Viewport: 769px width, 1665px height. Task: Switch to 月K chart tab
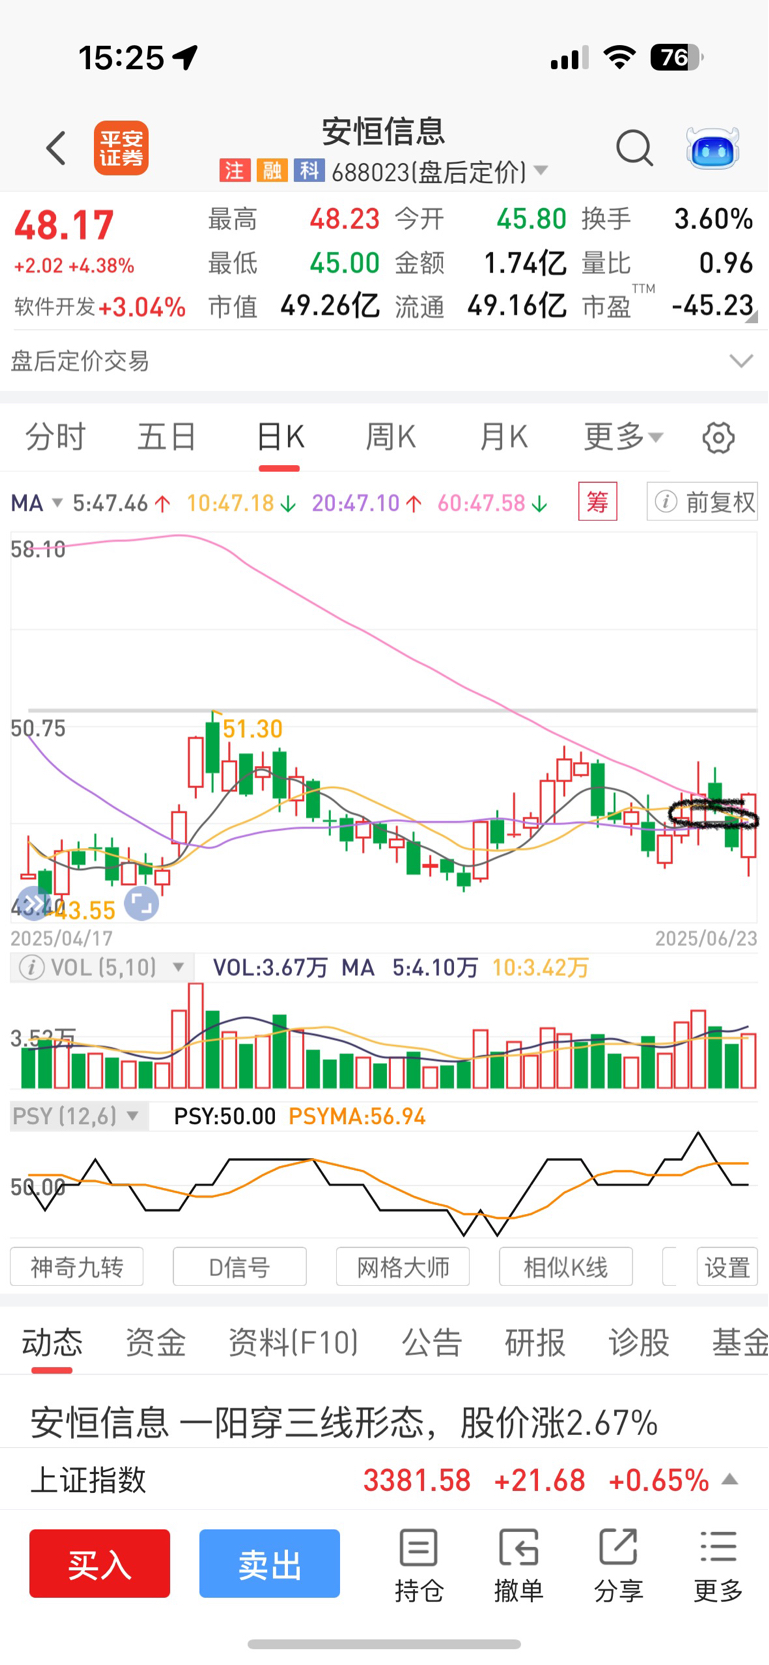tap(503, 437)
